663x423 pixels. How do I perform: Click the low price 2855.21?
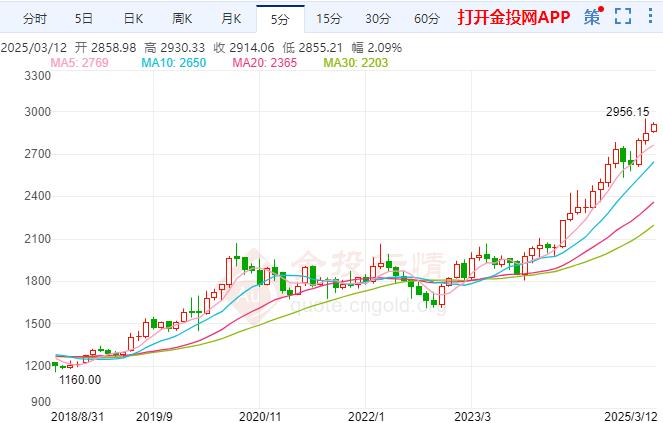pos(320,47)
